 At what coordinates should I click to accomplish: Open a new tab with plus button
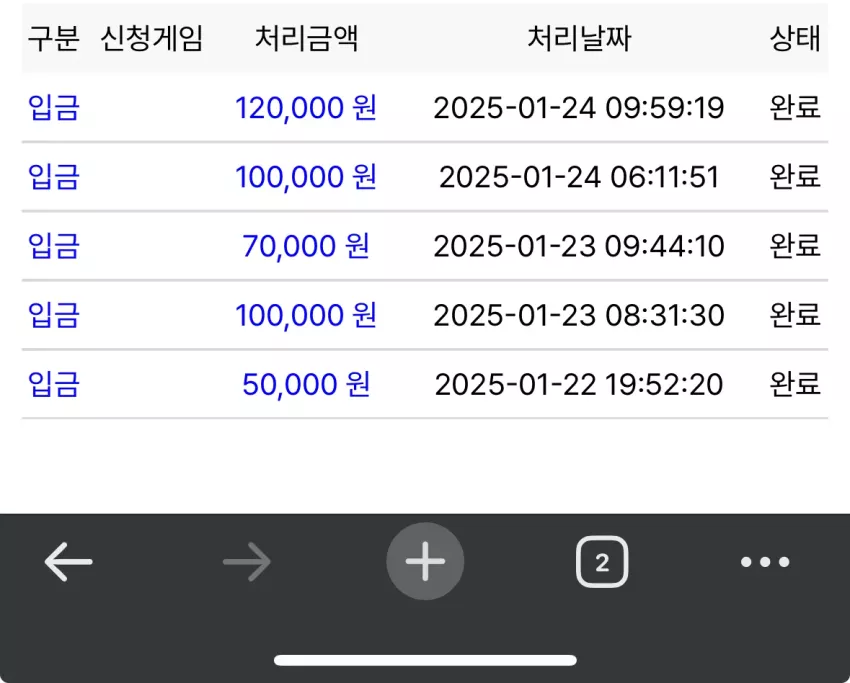point(425,562)
